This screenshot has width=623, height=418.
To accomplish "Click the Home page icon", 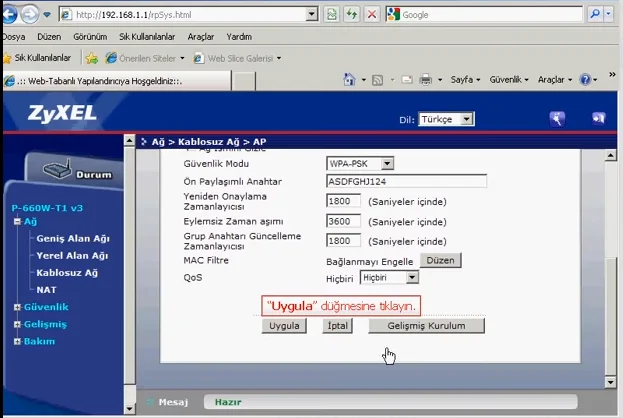I will (x=349, y=80).
